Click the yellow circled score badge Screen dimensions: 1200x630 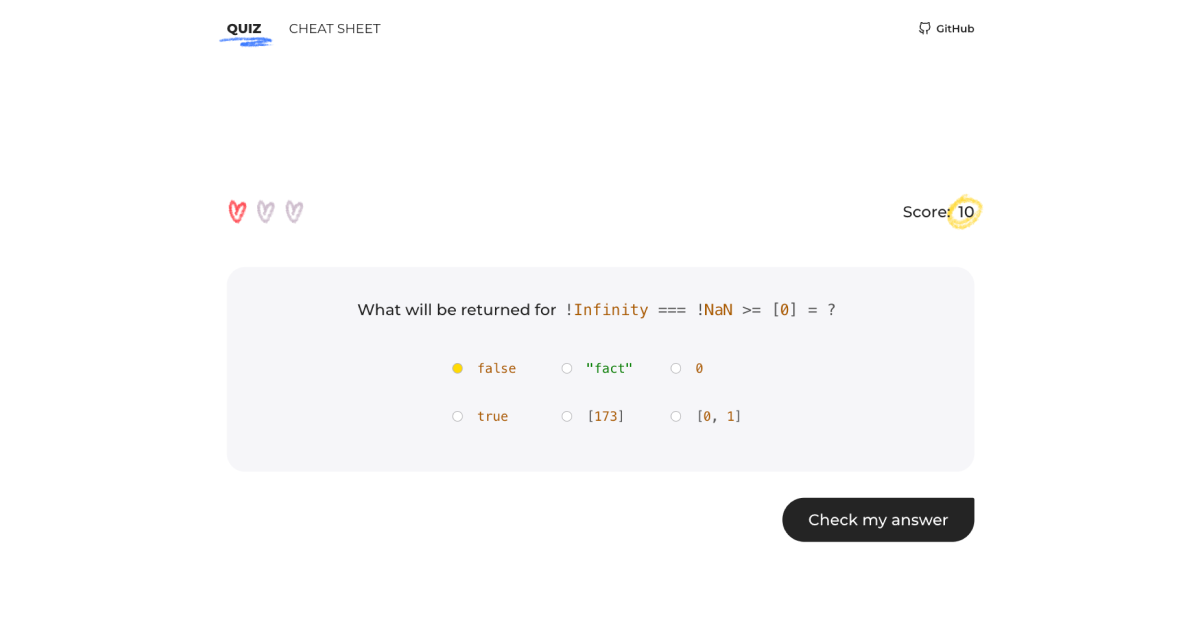coord(962,211)
